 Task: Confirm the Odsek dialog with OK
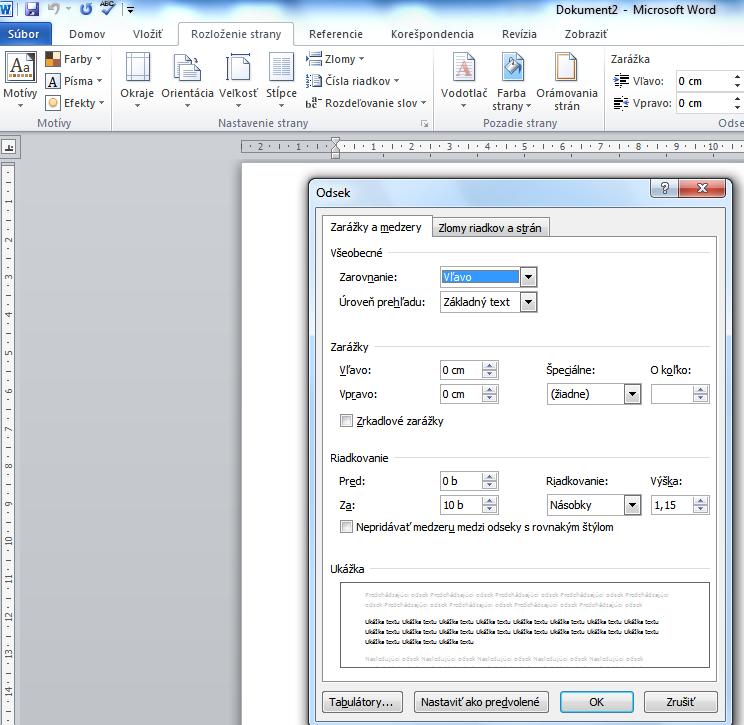pyautogui.click(x=596, y=702)
